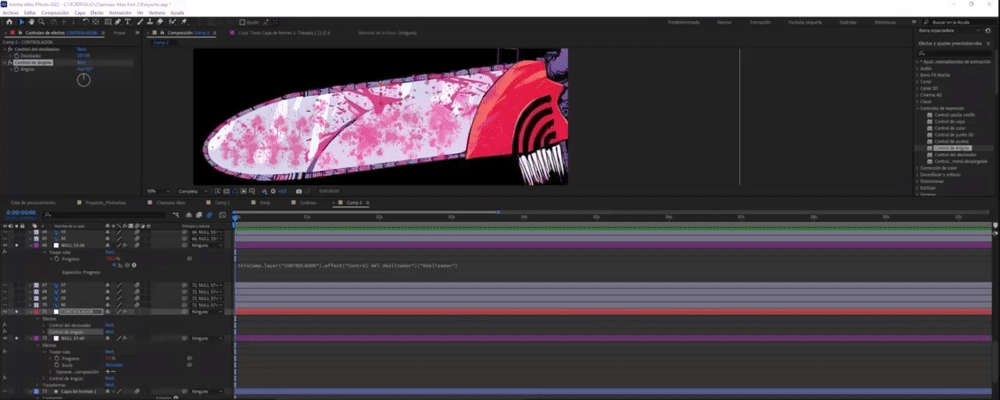Click the Home icon in the toolbar
This screenshot has height=400, width=1000.
click(x=9, y=22)
